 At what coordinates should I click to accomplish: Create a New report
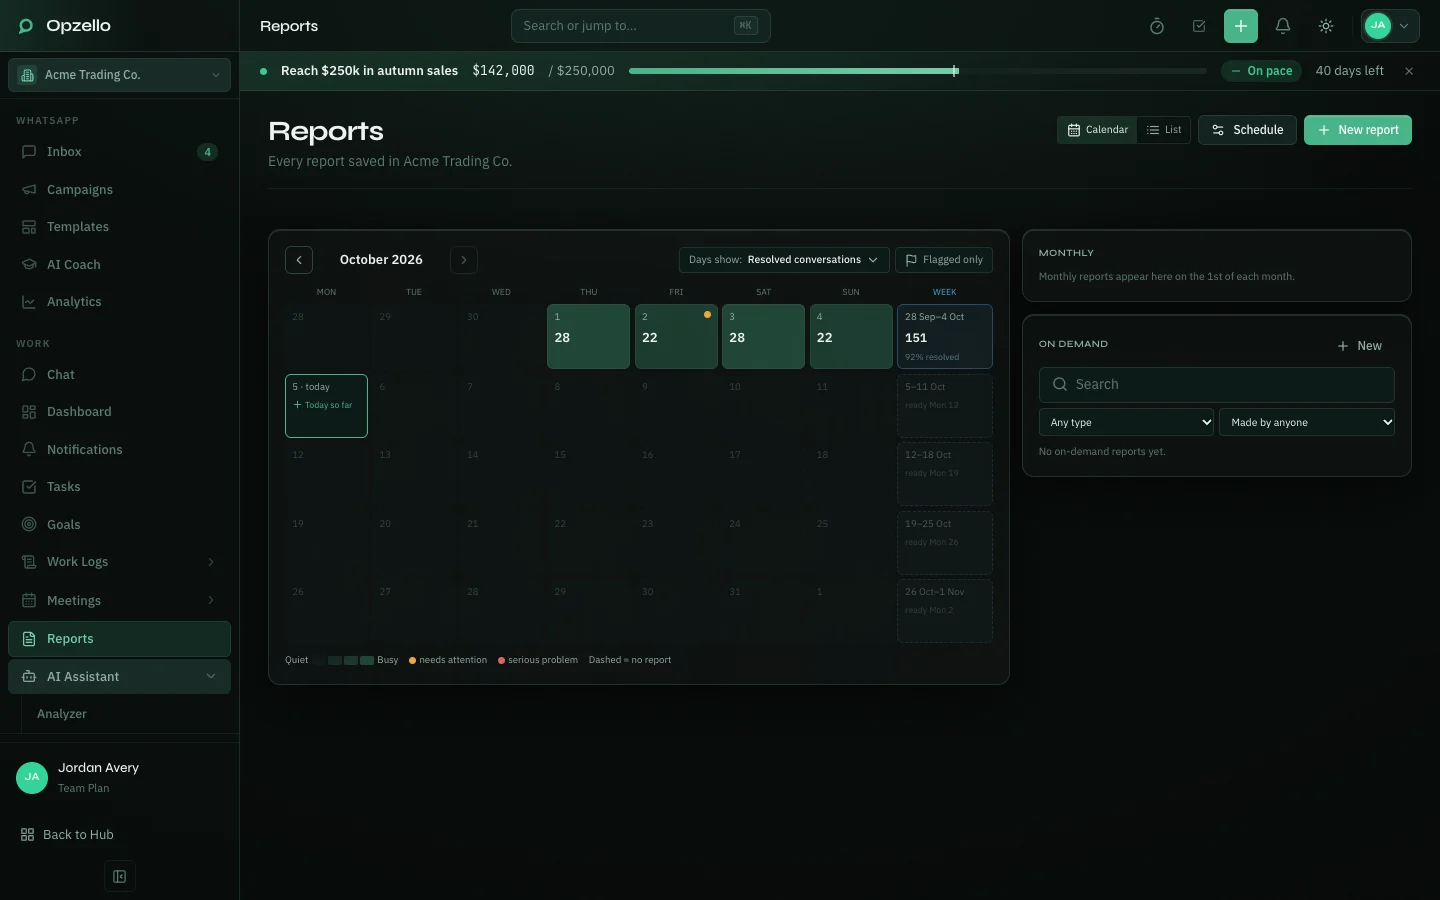(x=1358, y=130)
